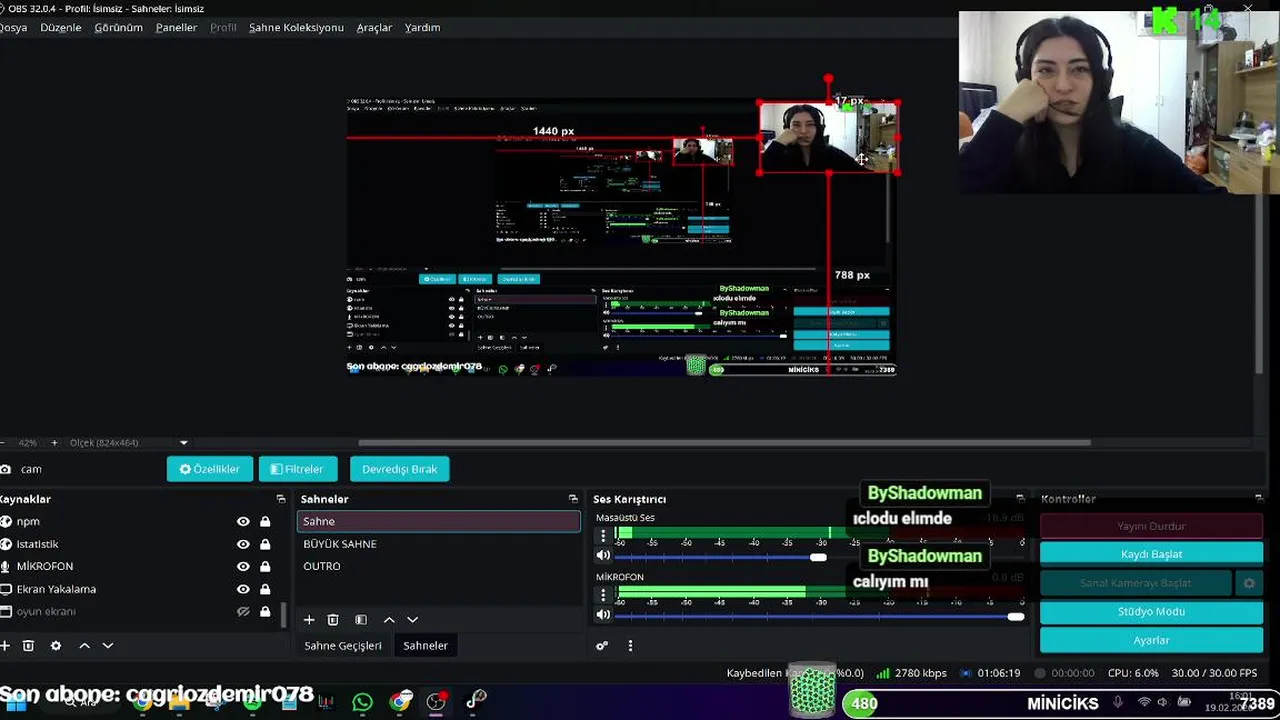
Task: Add a new scene with Sahneler plus icon
Action: (309, 620)
